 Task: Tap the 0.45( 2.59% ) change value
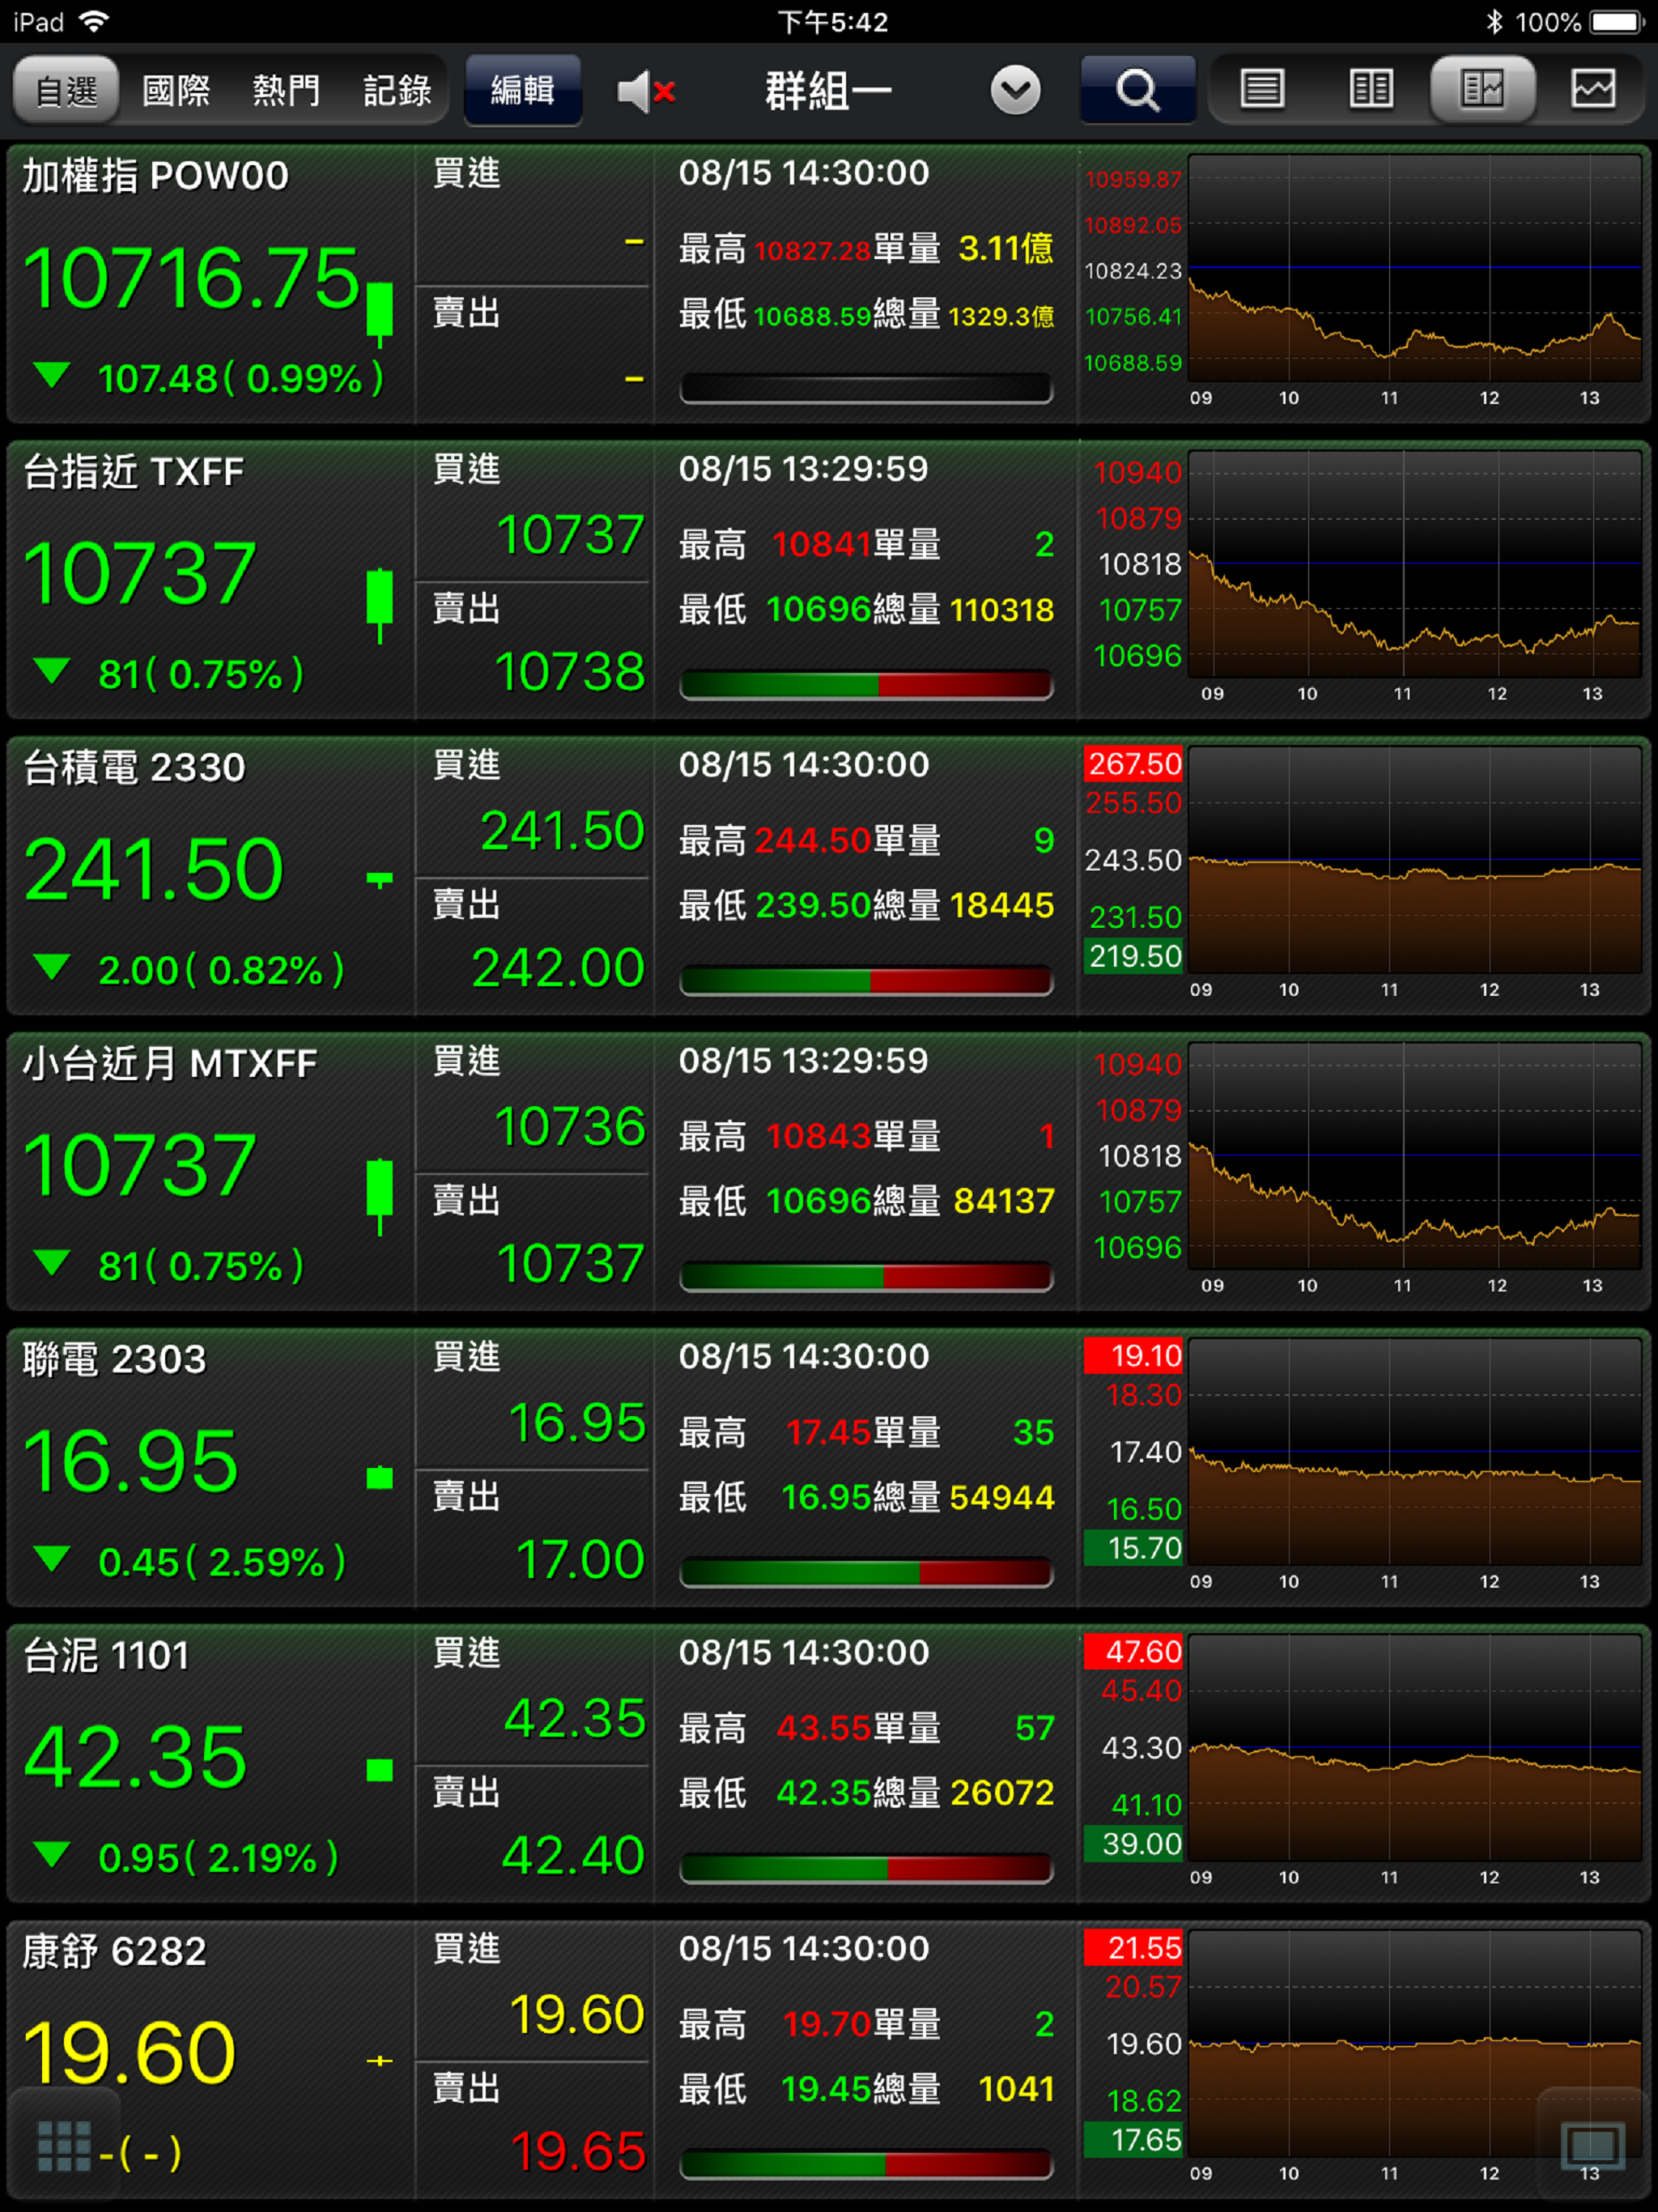click(222, 1563)
